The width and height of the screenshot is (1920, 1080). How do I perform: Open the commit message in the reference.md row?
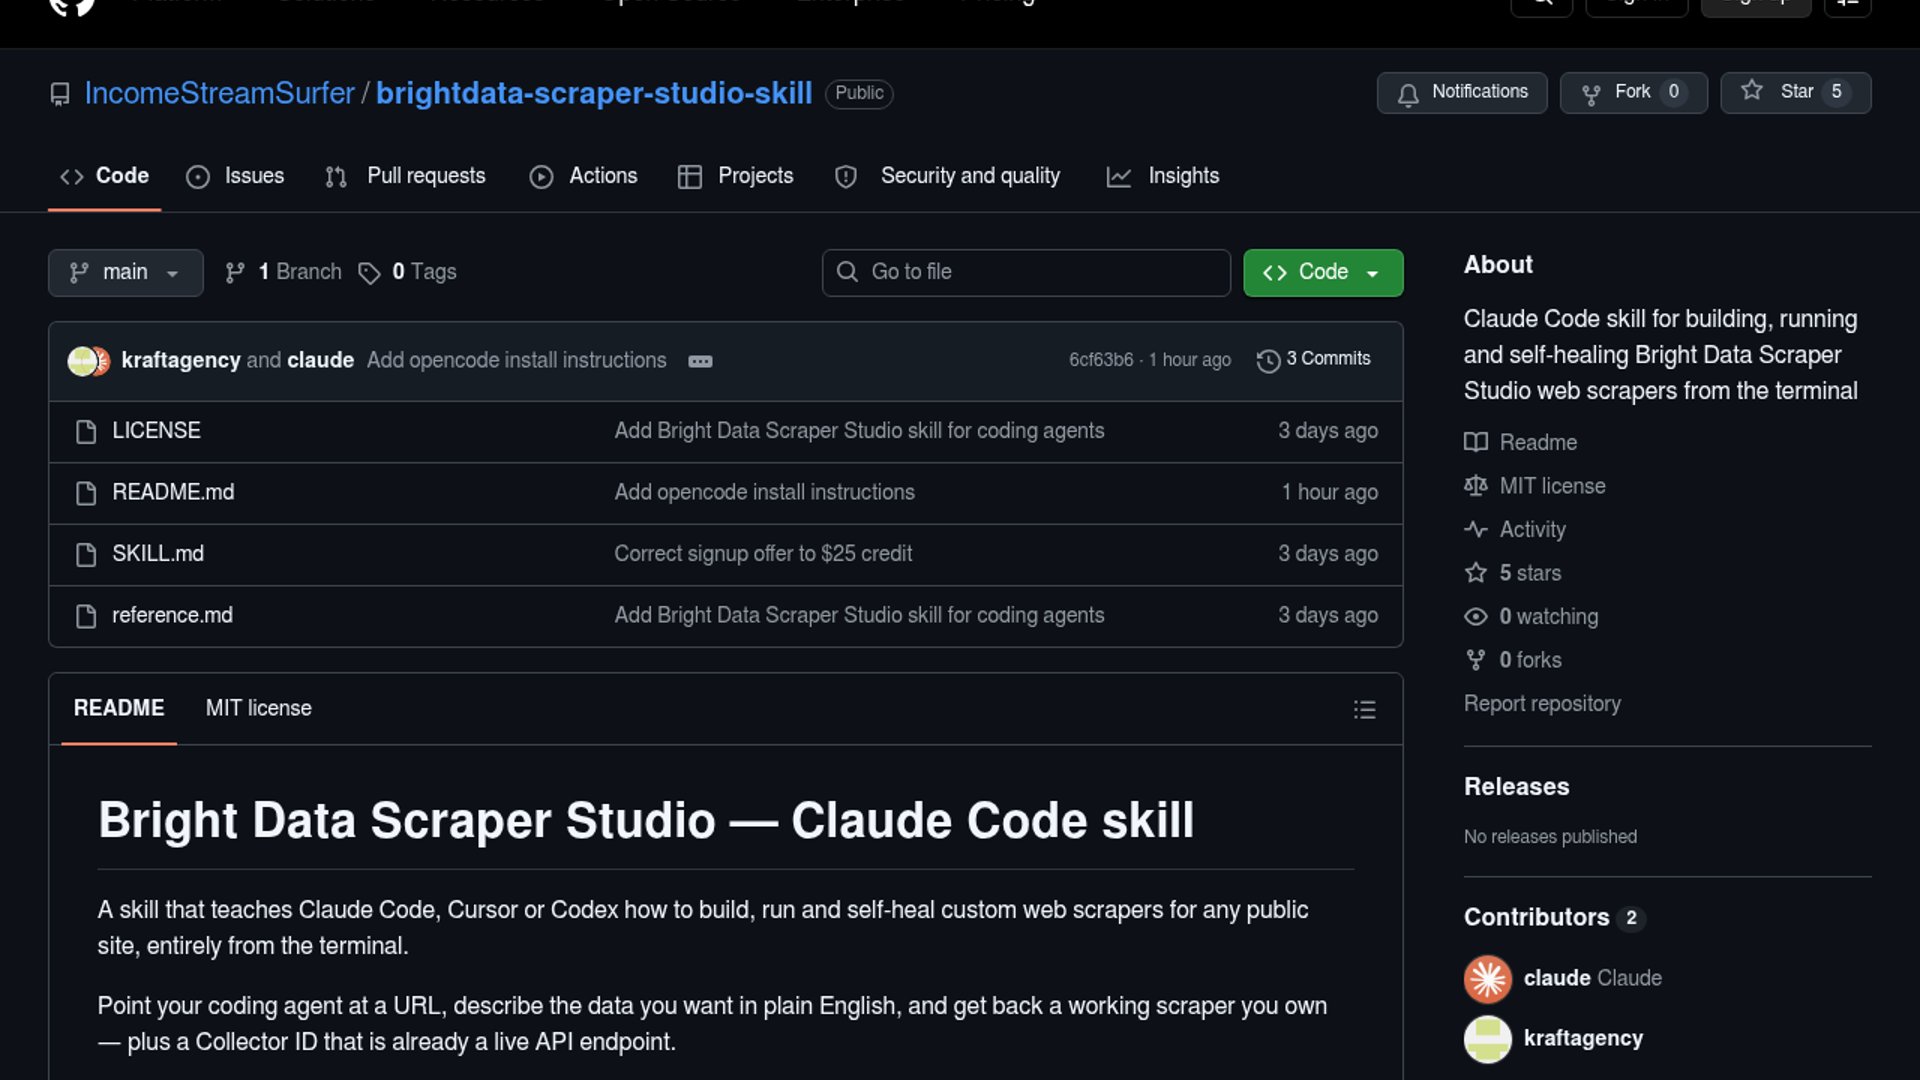(859, 616)
